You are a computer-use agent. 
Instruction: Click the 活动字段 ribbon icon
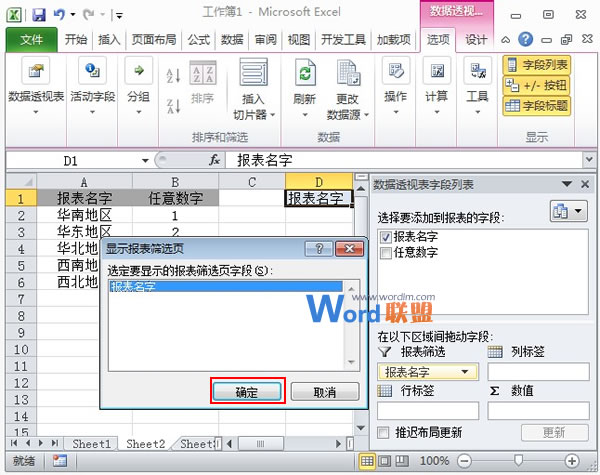(x=92, y=74)
